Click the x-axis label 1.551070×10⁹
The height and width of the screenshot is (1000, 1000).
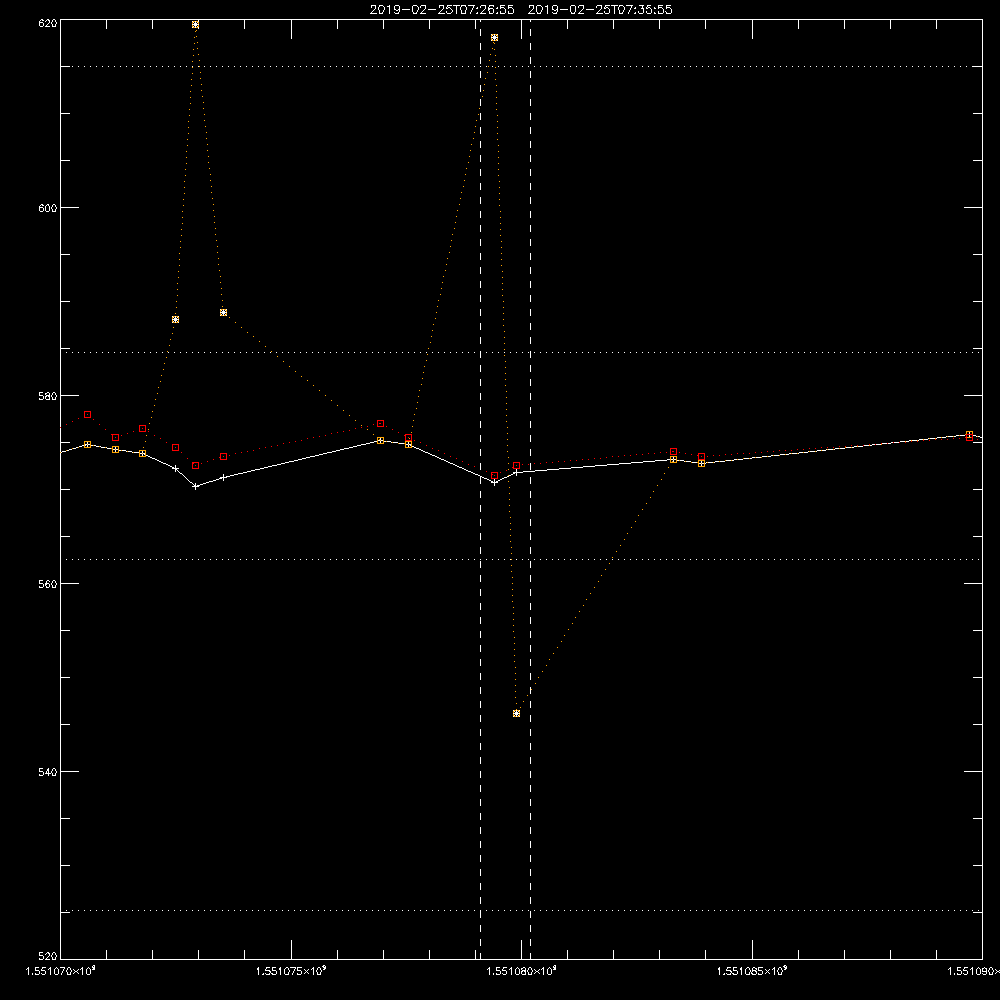click(61, 971)
